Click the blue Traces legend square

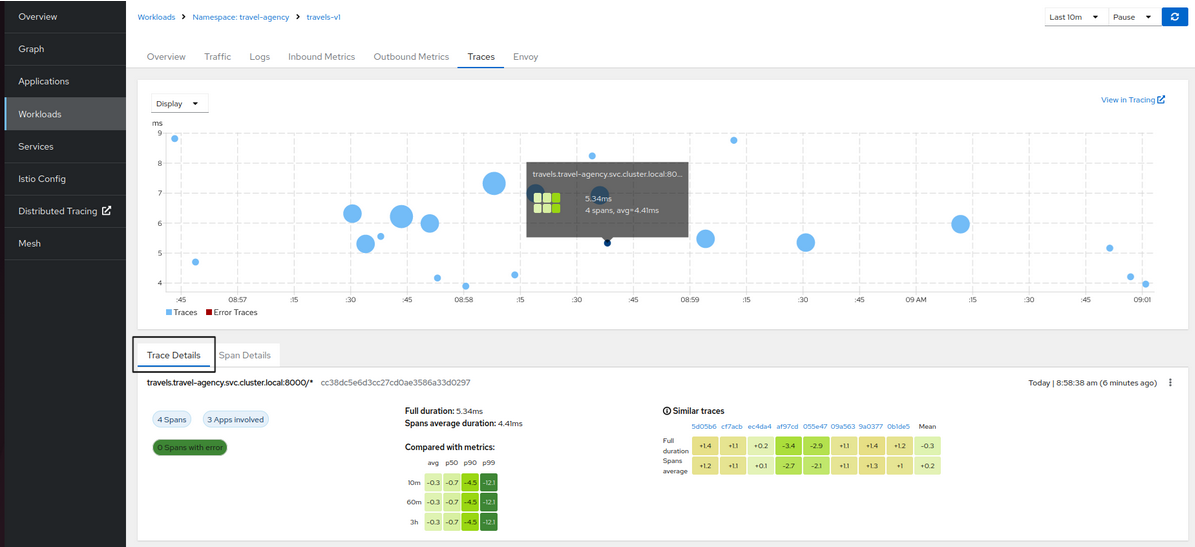(x=169, y=313)
